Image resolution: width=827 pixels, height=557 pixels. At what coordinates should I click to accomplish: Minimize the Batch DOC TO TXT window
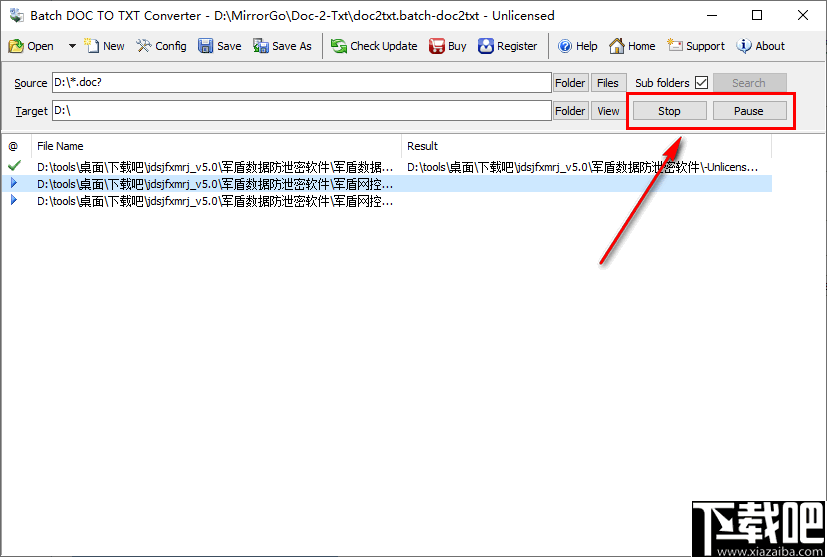[x=711, y=15]
